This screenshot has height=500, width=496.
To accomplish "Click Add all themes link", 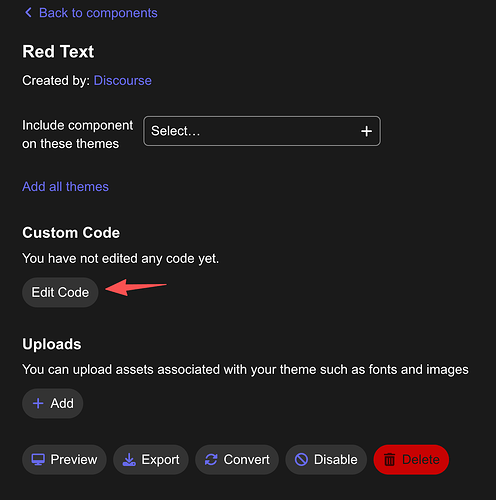I will (65, 187).
